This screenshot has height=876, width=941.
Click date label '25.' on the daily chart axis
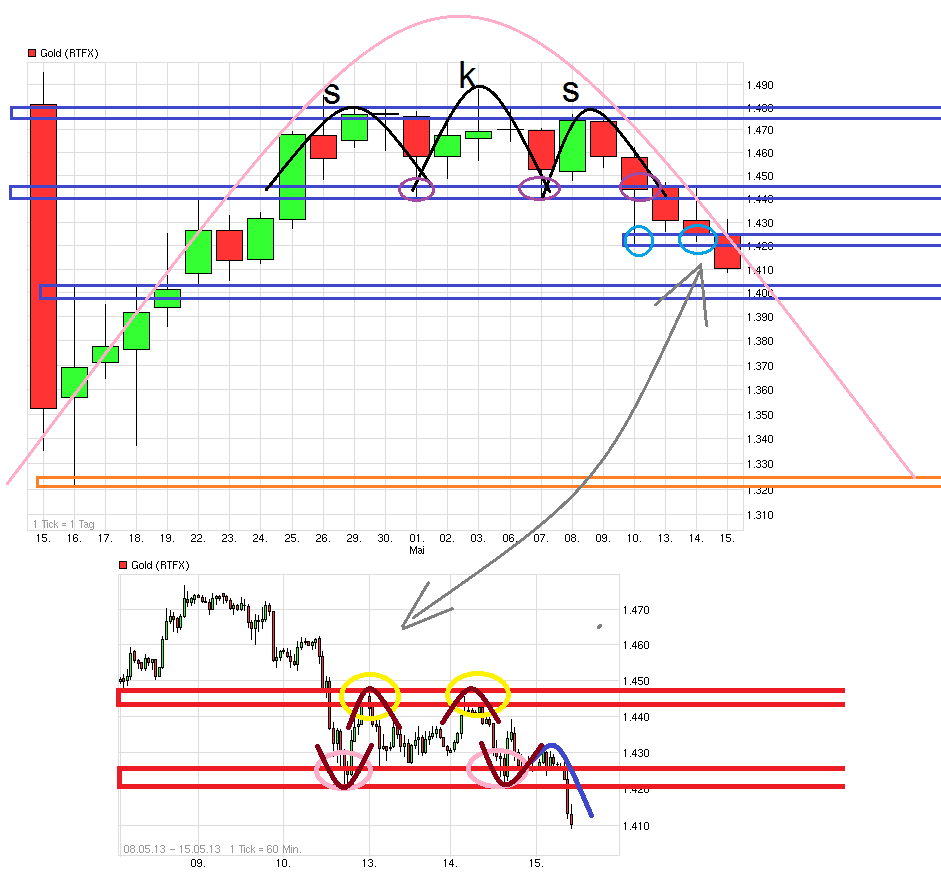(292, 538)
